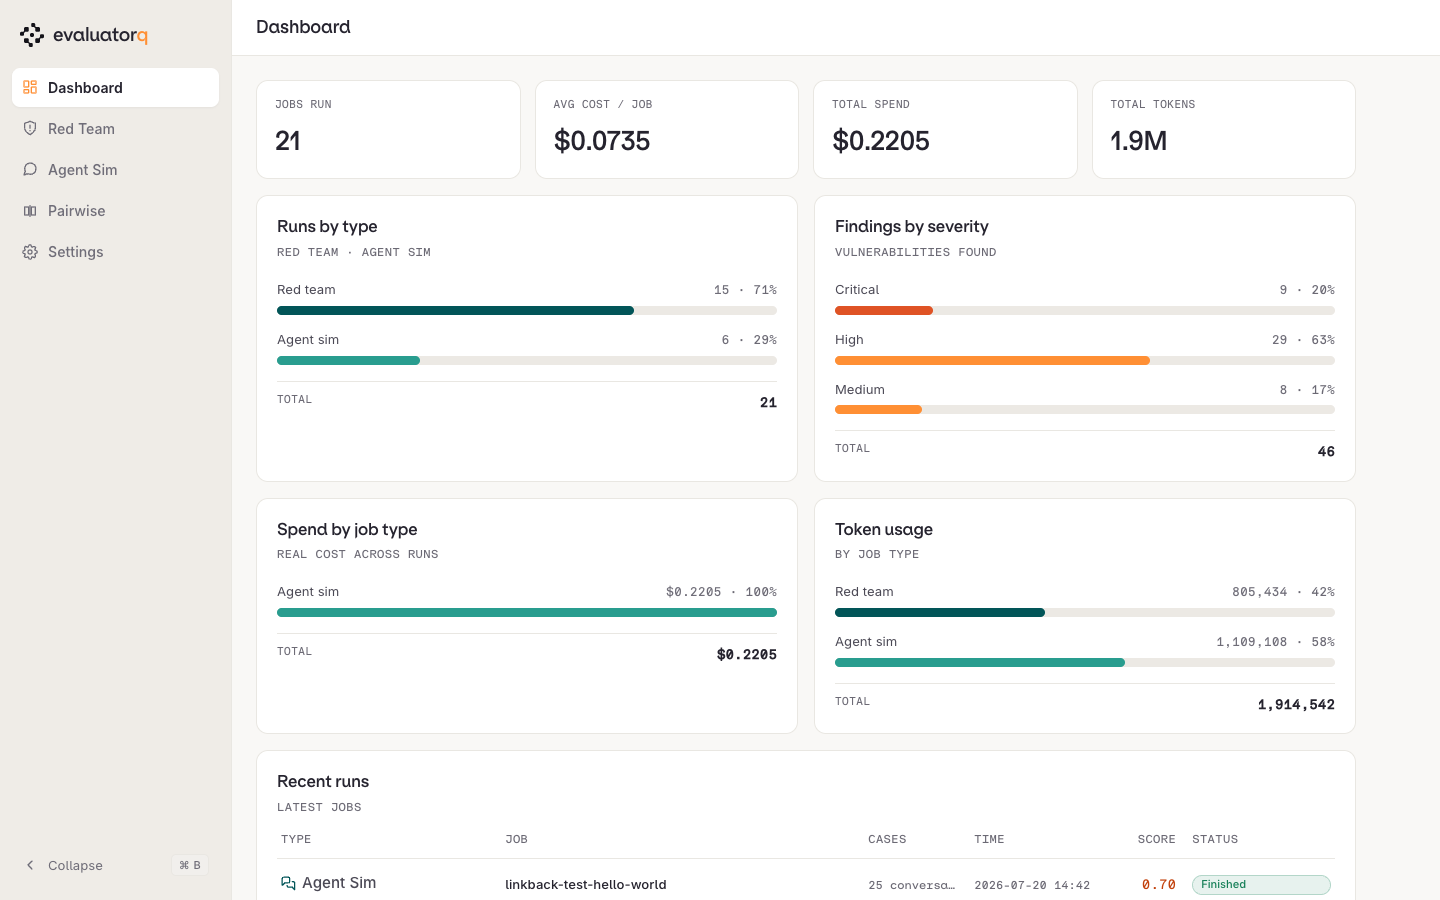The image size is (1440, 900).
Task: Click the Token usage heading
Action: [884, 530]
